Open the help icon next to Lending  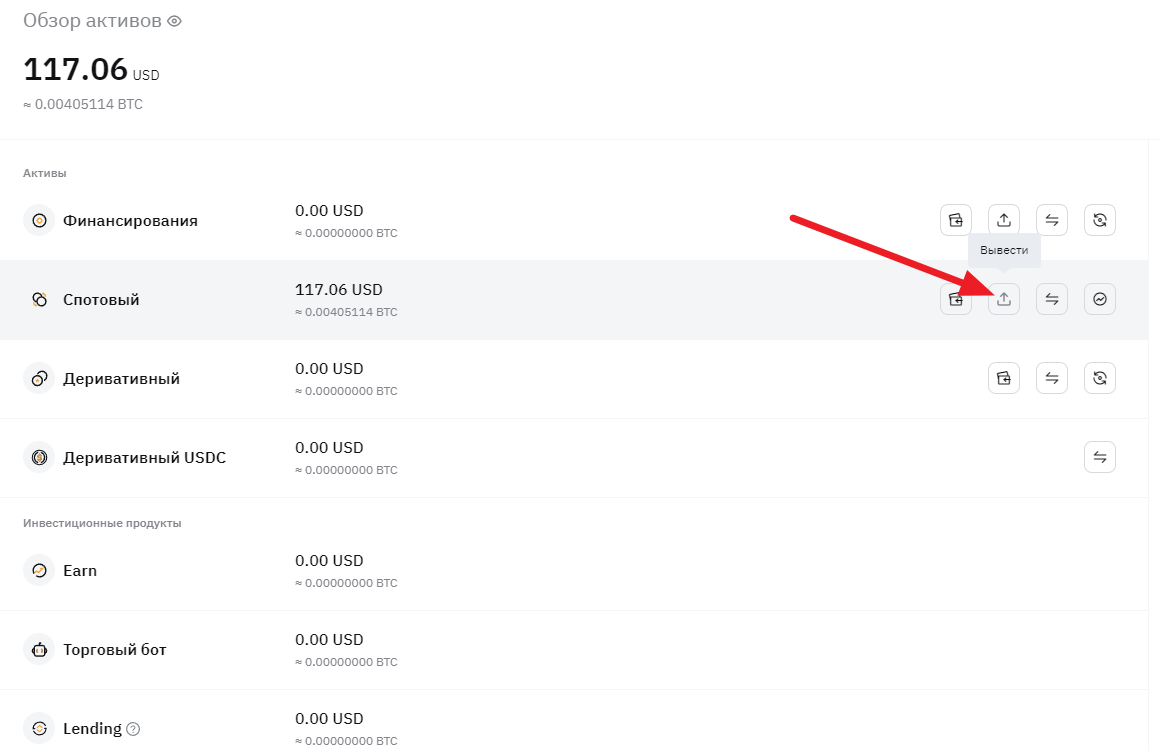(x=133, y=729)
